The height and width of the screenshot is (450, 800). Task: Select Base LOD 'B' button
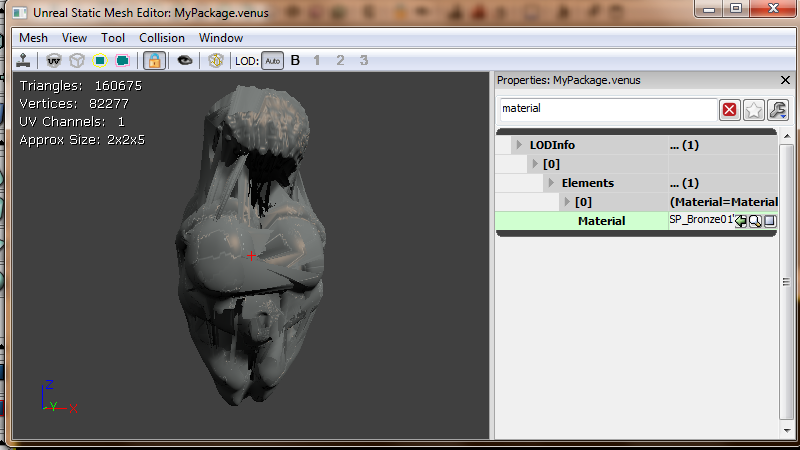pos(295,61)
